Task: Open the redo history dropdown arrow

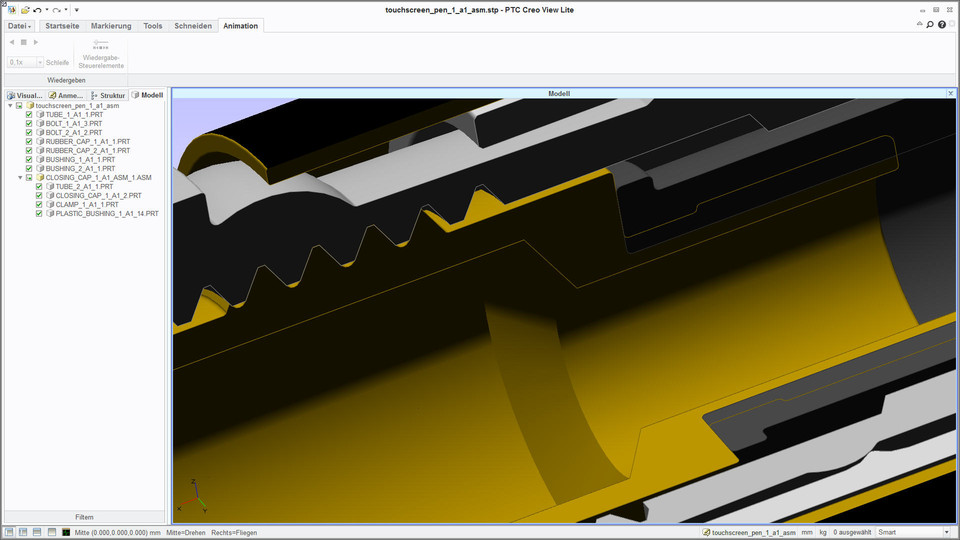Action: [66, 10]
